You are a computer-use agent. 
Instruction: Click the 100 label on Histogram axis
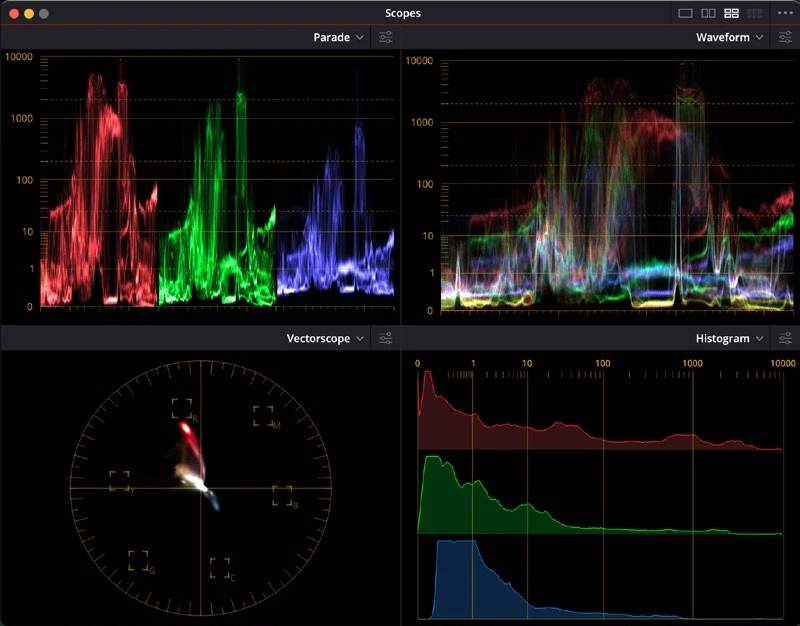click(603, 363)
